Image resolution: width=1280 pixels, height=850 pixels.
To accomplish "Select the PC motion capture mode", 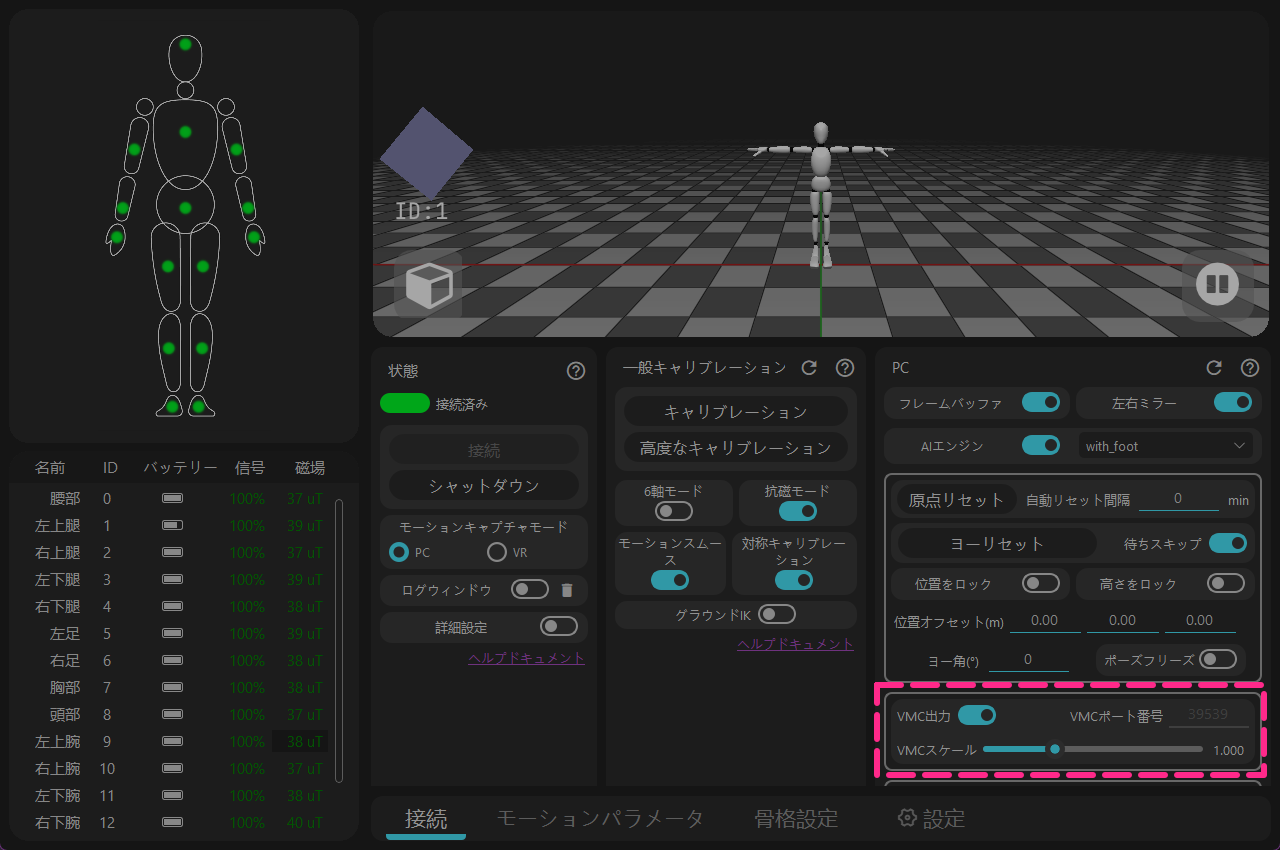I will 399,552.
